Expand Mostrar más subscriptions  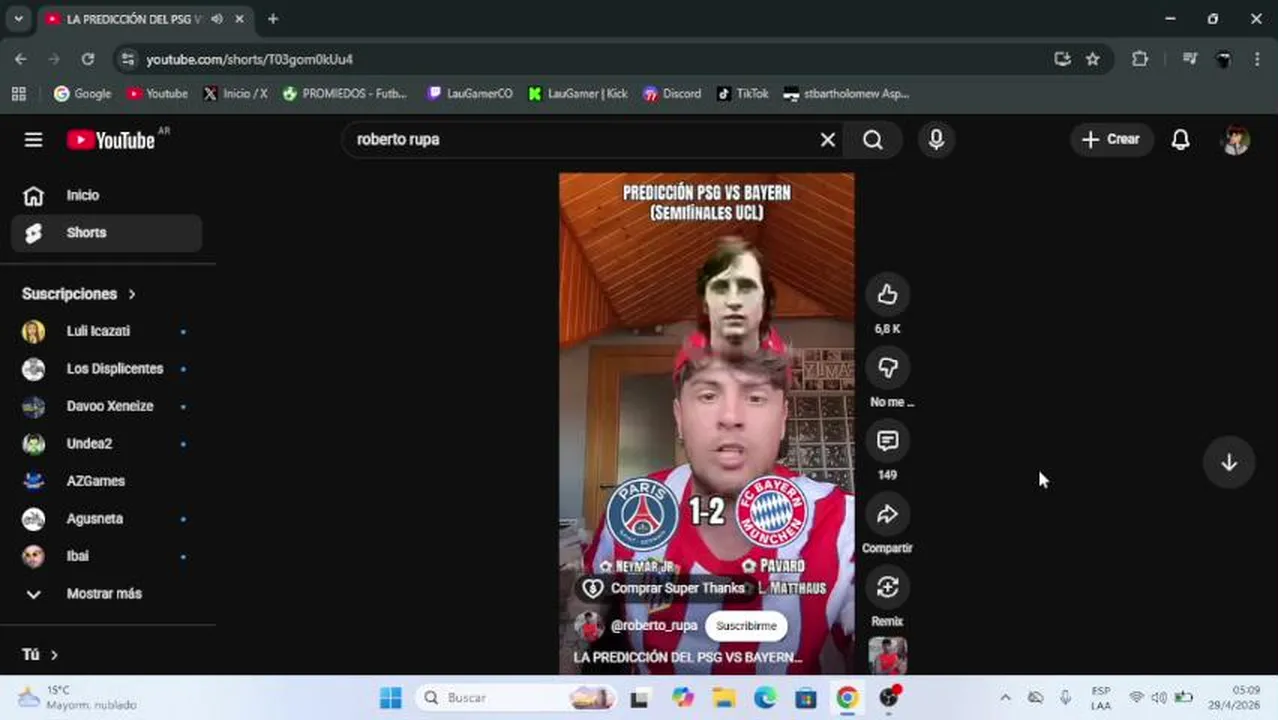(x=107, y=594)
